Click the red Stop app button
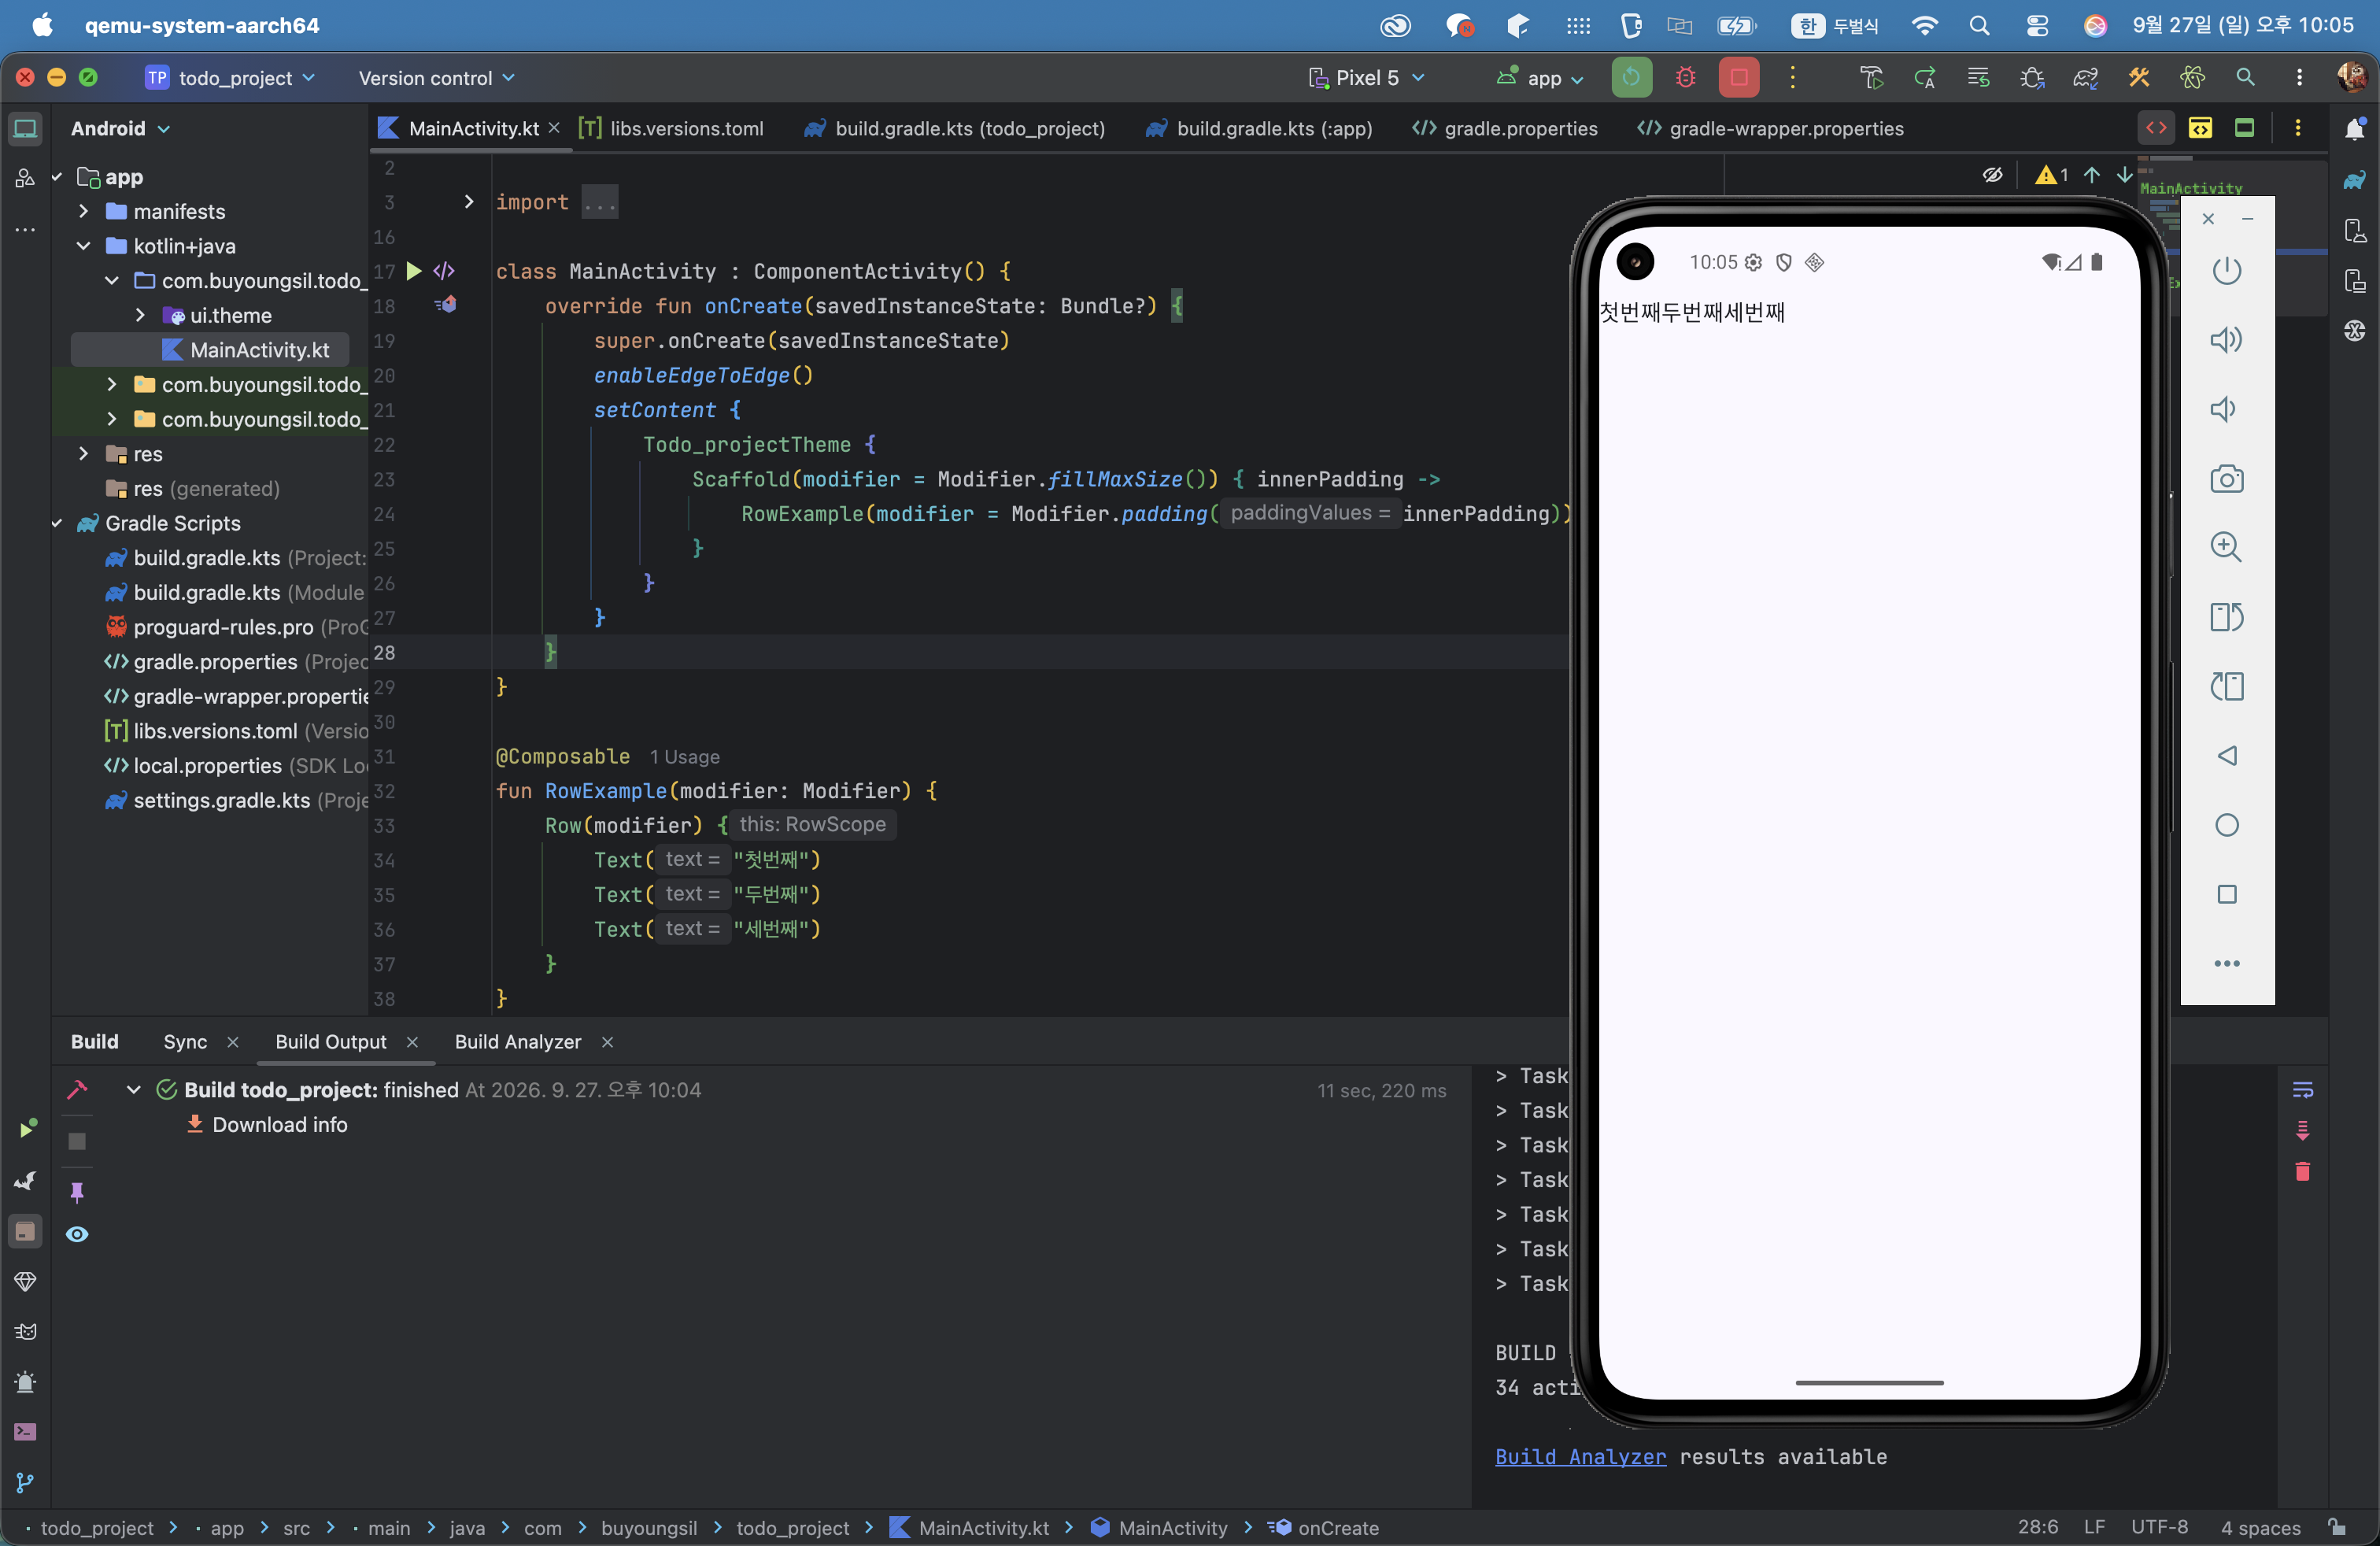This screenshot has height=1546, width=2380. pos(1739,78)
